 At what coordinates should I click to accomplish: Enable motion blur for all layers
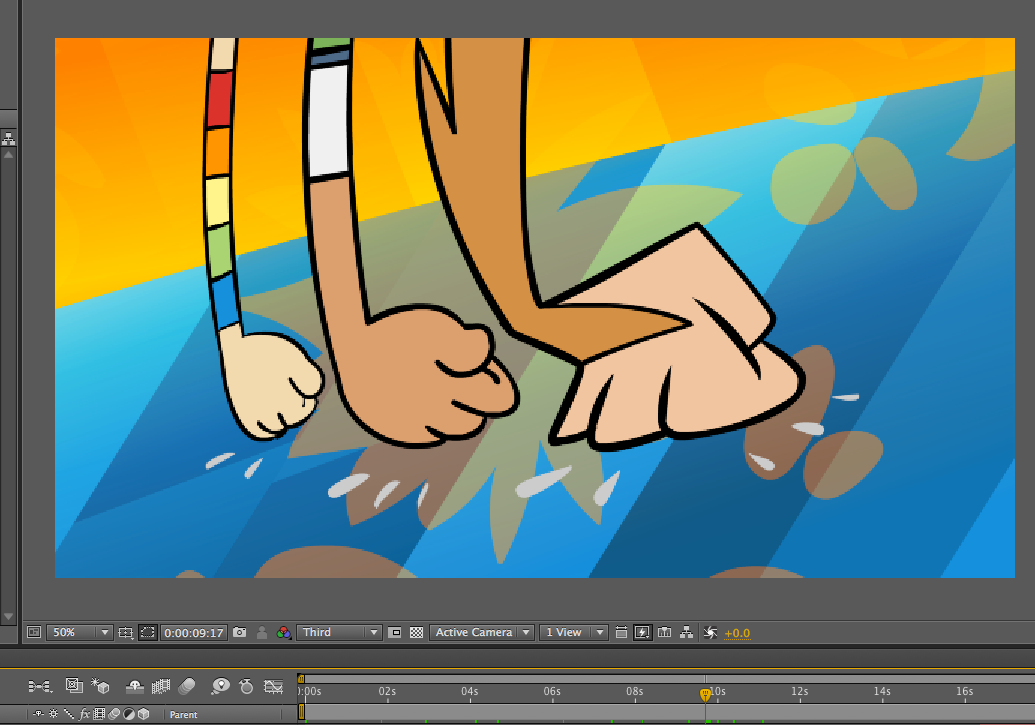point(187,686)
